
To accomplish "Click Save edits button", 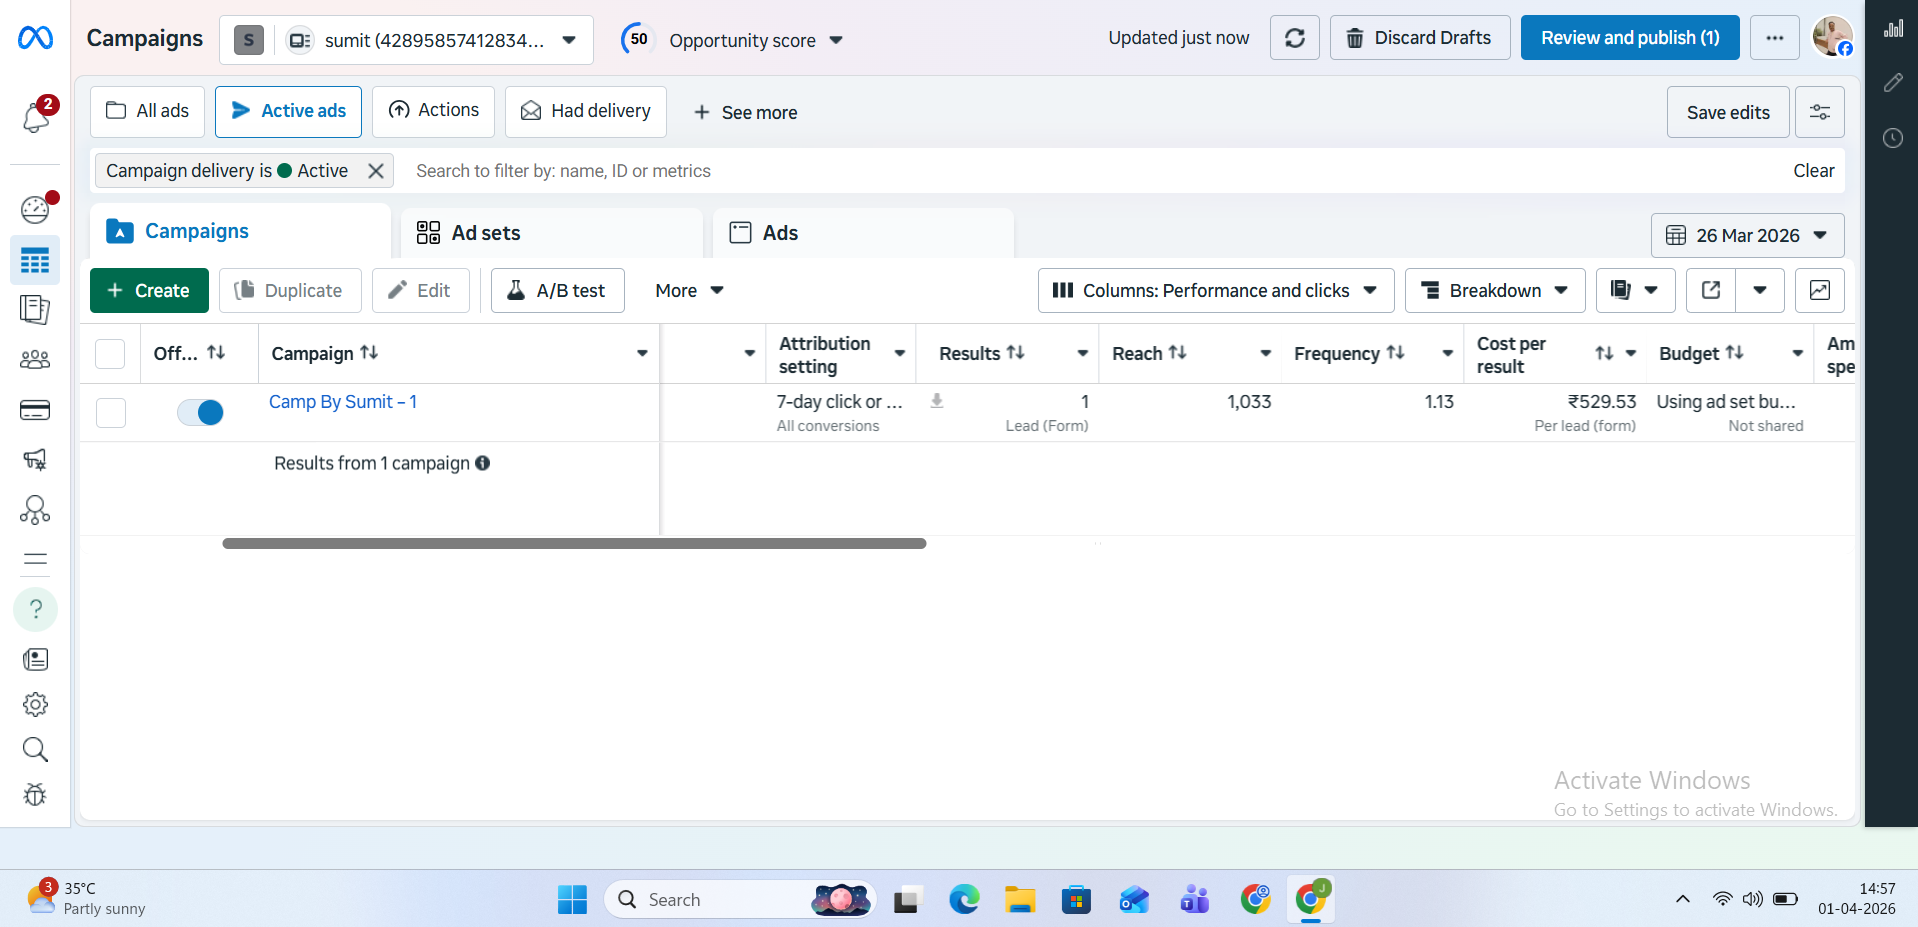I will point(1728,112).
